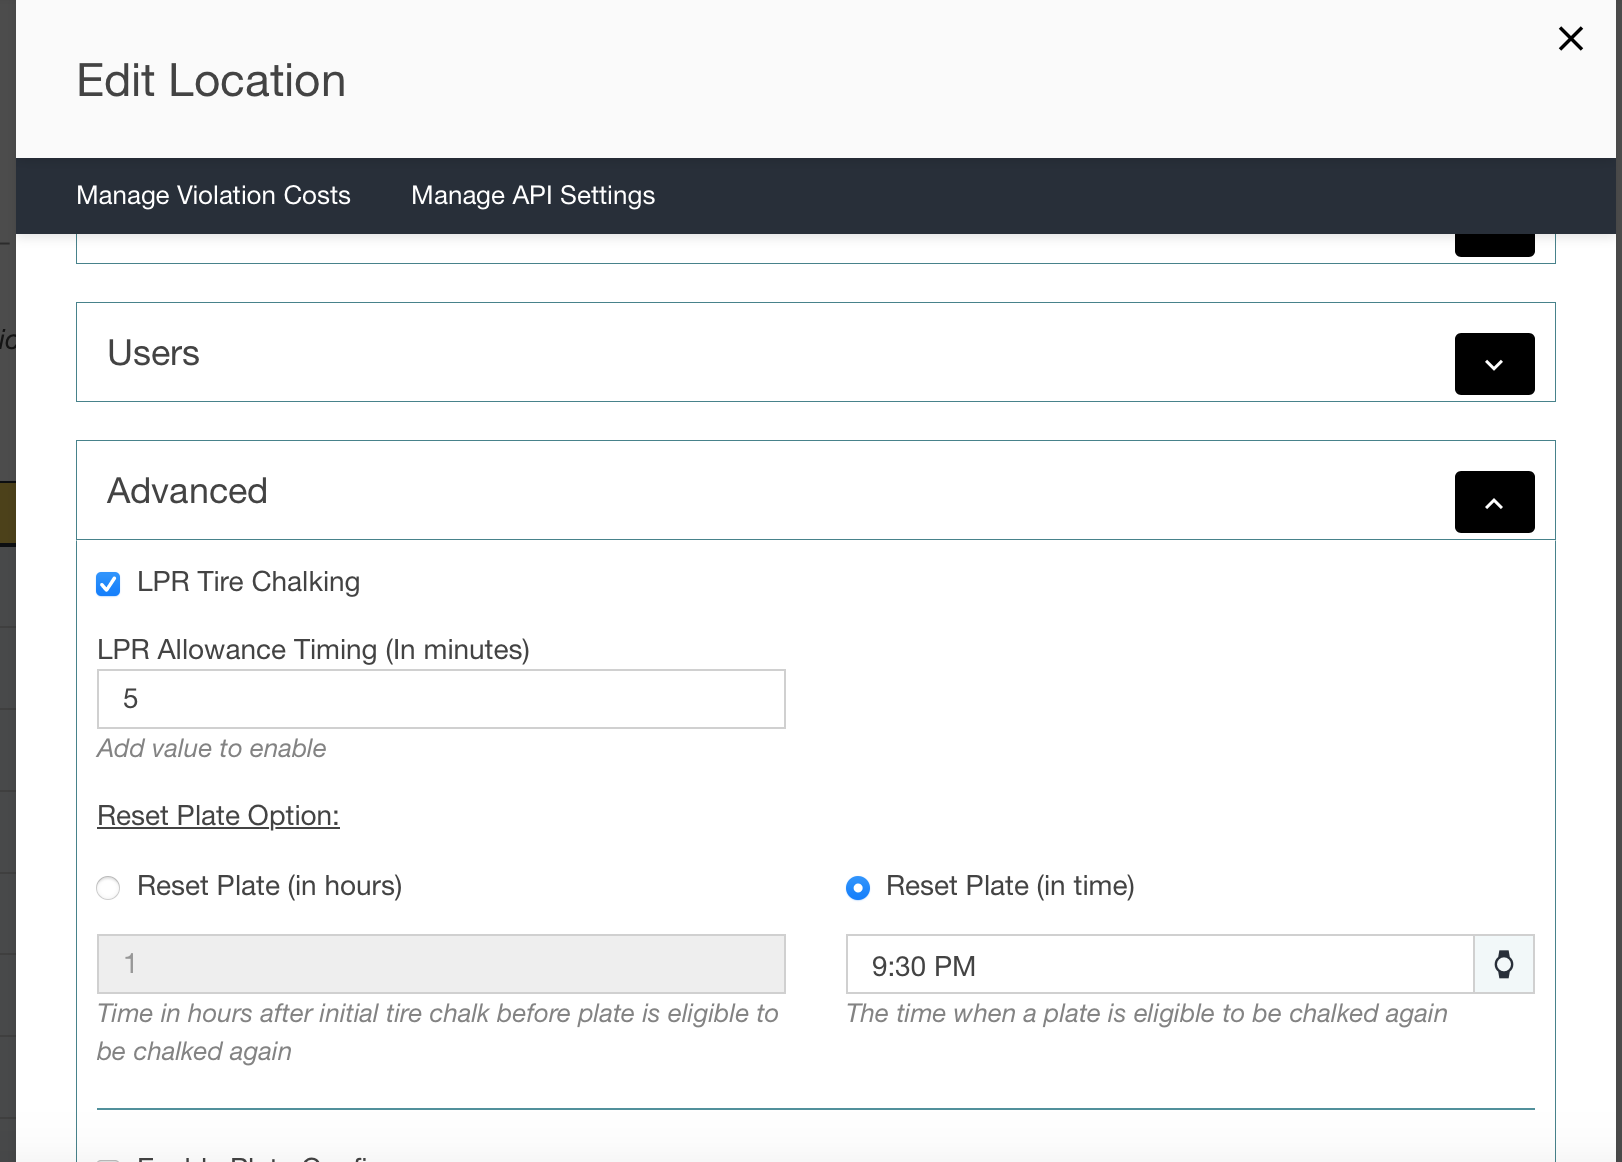
Task: Select the Reset Plate (in hours) radio button
Action: pyautogui.click(x=108, y=888)
